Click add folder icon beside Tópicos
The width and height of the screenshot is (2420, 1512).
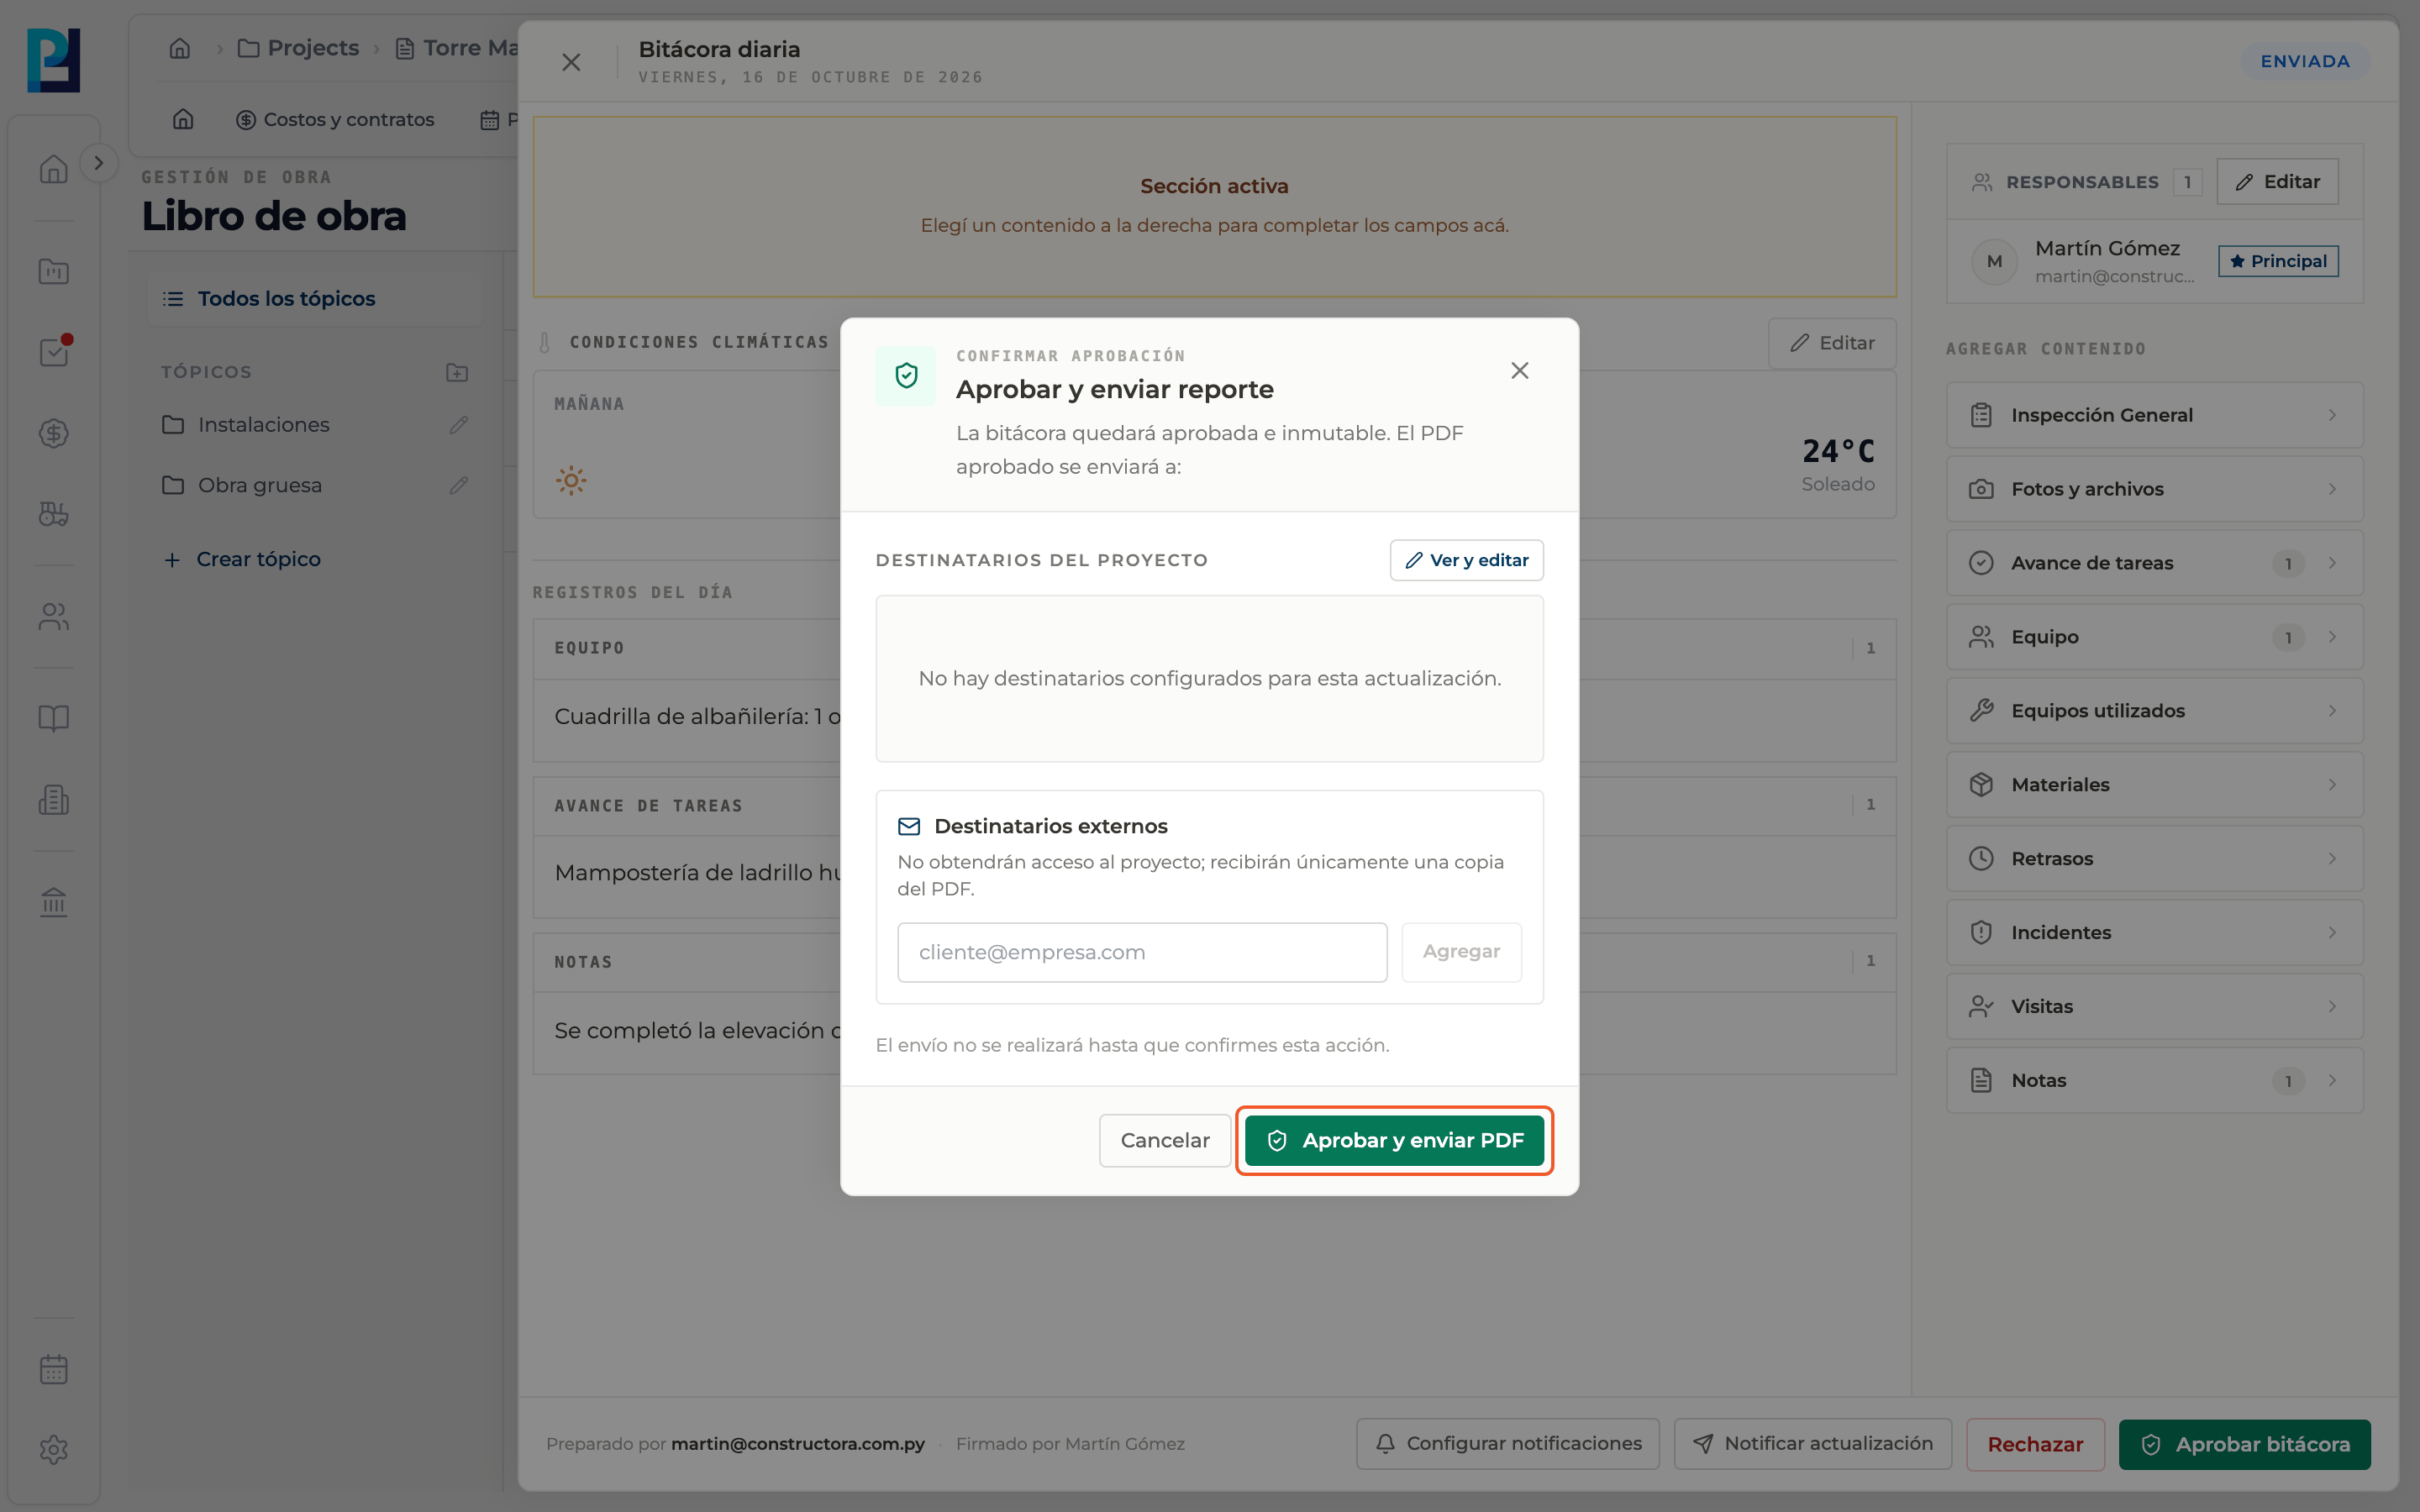click(457, 372)
